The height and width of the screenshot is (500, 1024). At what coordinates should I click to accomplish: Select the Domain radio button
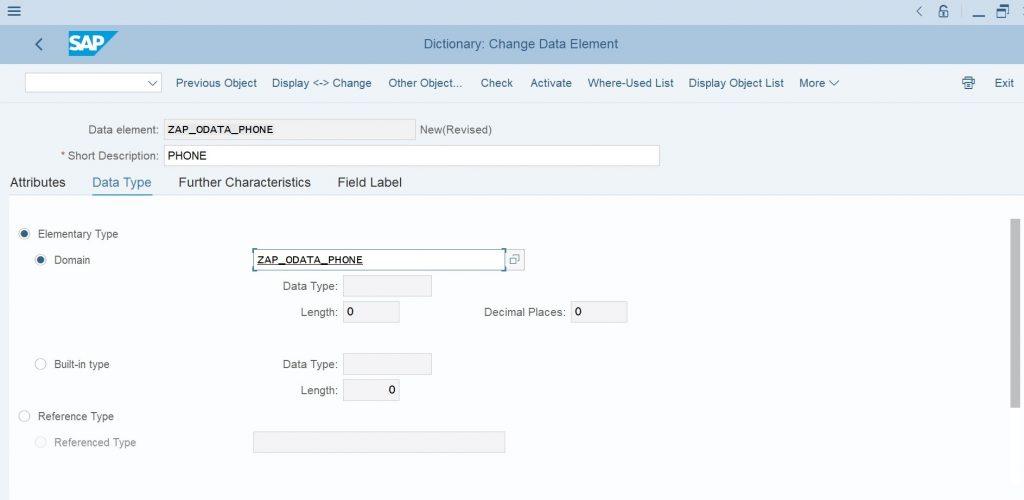(40, 260)
